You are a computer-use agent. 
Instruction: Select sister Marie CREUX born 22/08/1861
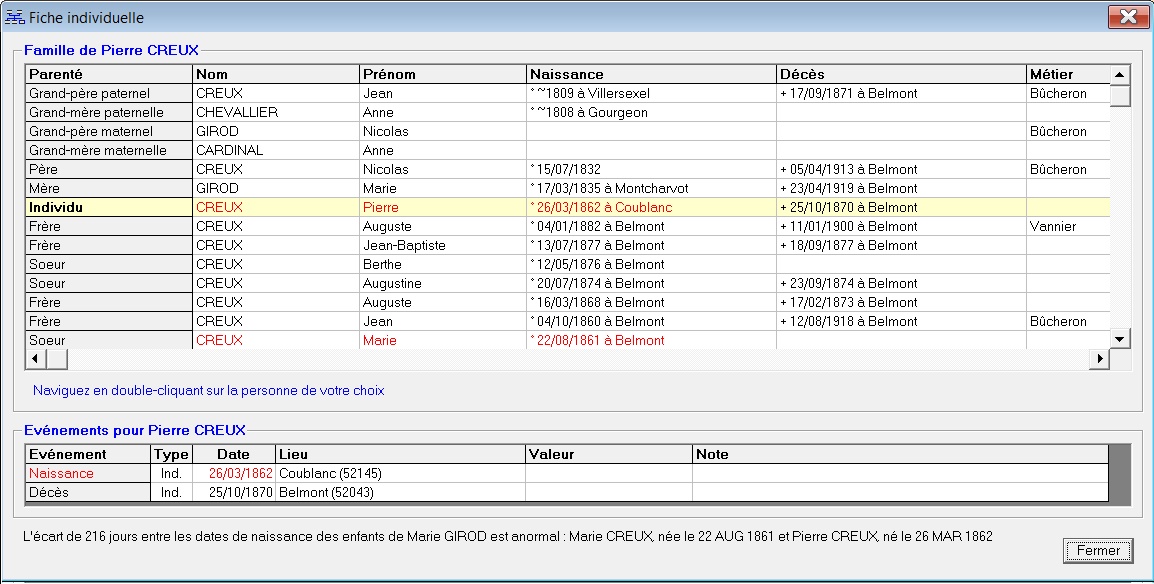point(276,340)
